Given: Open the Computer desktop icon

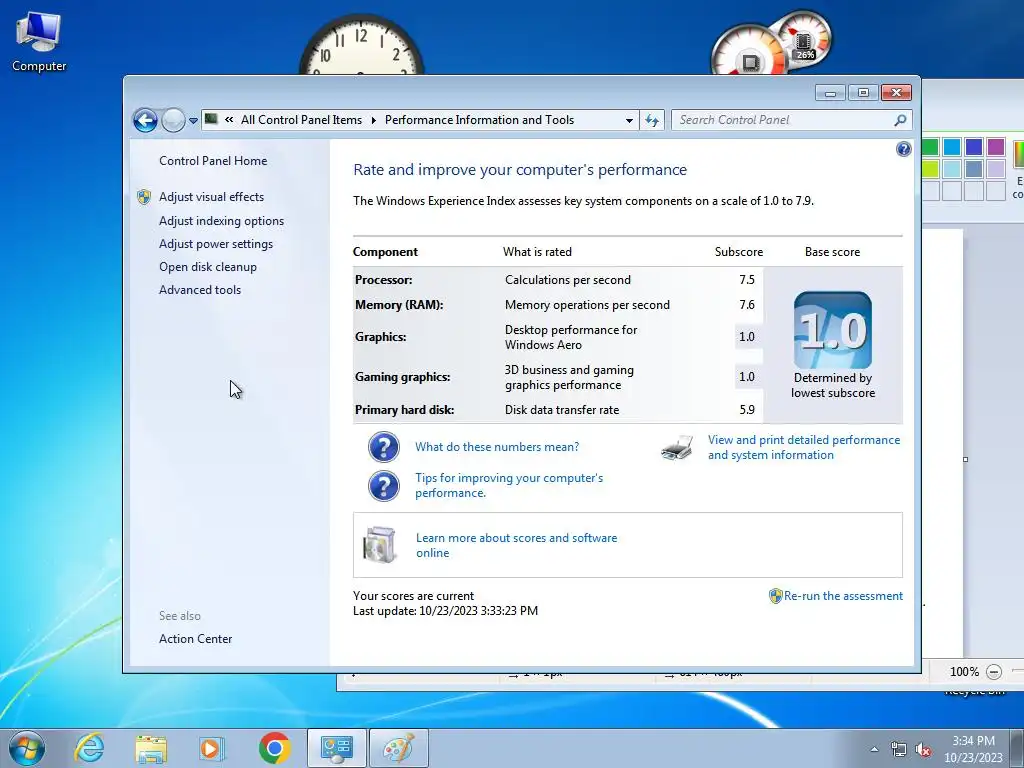Looking at the screenshot, I should 39,41.
